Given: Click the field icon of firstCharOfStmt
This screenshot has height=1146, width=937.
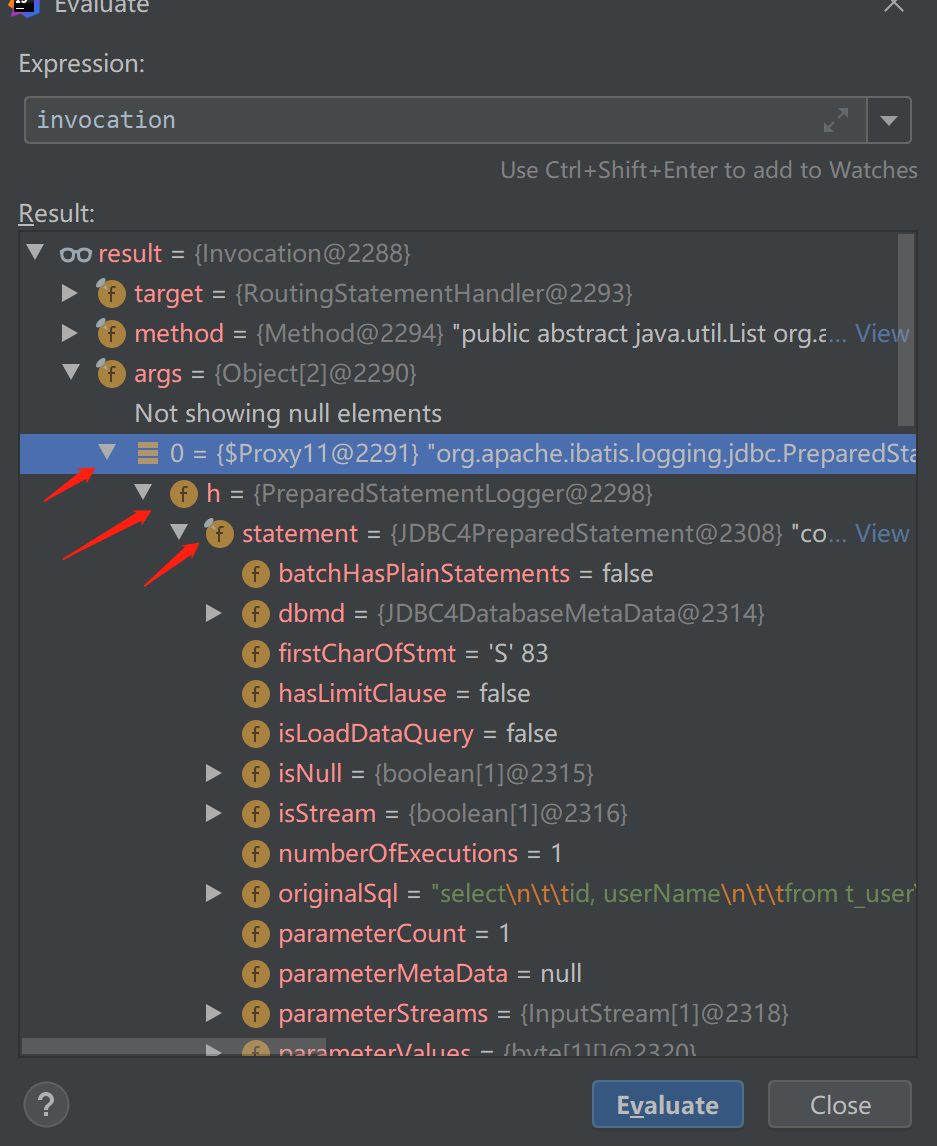Looking at the screenshot, I should click(x=256, y=653).
